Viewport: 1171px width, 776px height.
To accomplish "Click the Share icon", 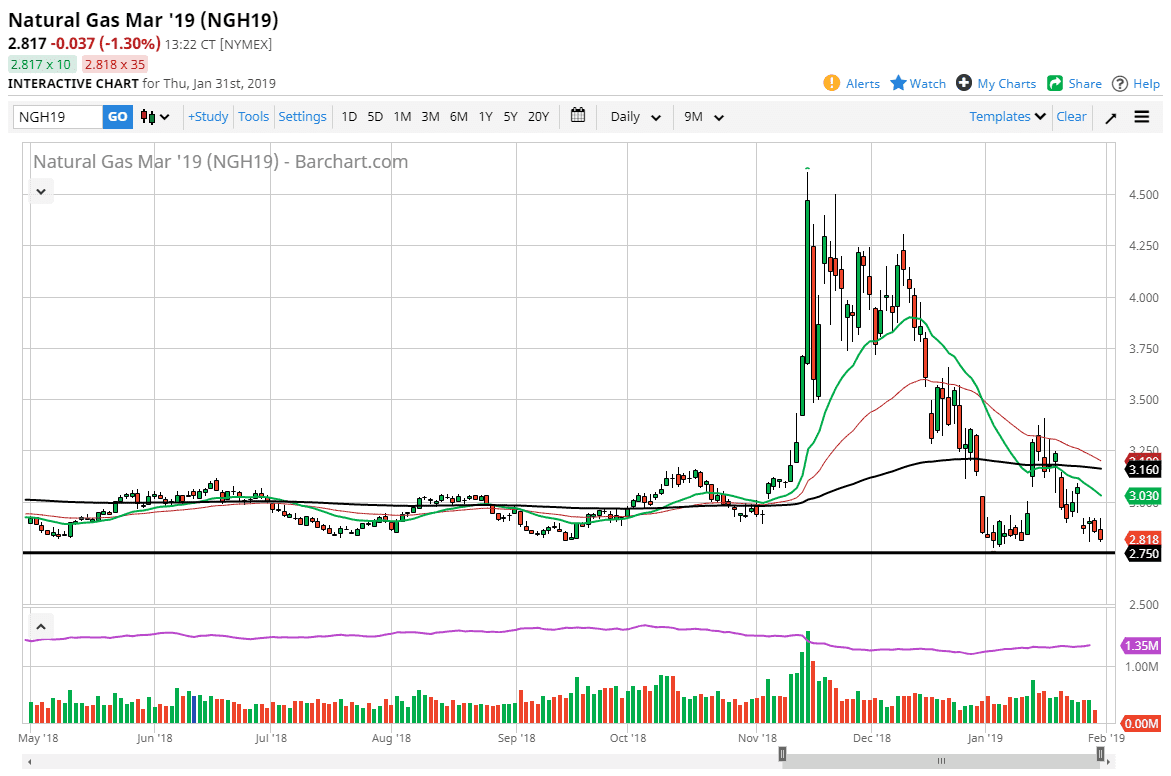I will pyautogui.click(x=1055, y=83).
